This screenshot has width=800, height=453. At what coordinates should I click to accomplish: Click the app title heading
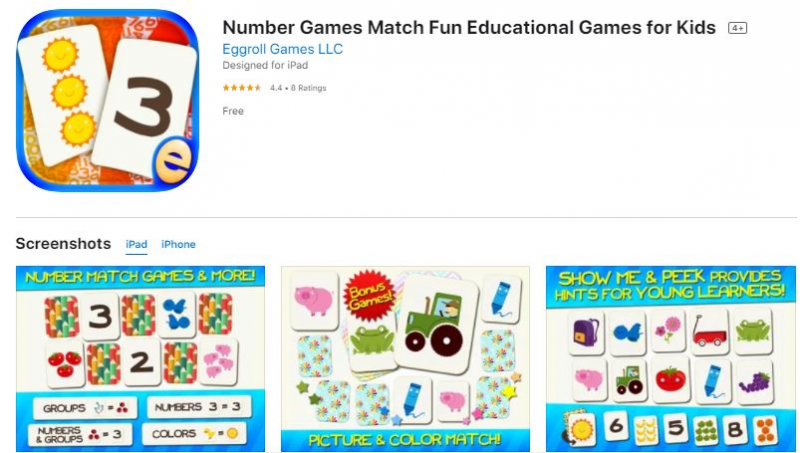pos(469,27)
